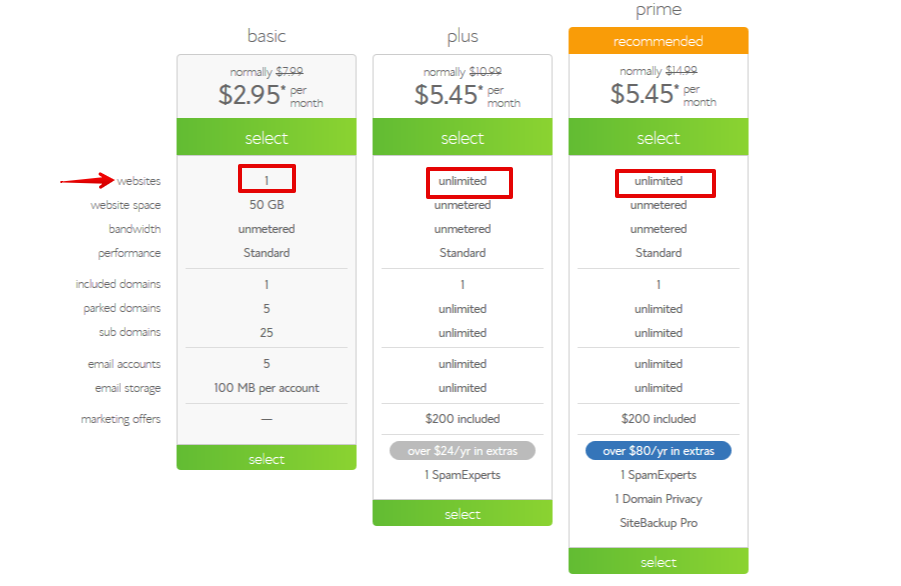Click the '$200 included' marketing offers cell for plus
Viewport: 901px width, 586px height.
point(462,418)
